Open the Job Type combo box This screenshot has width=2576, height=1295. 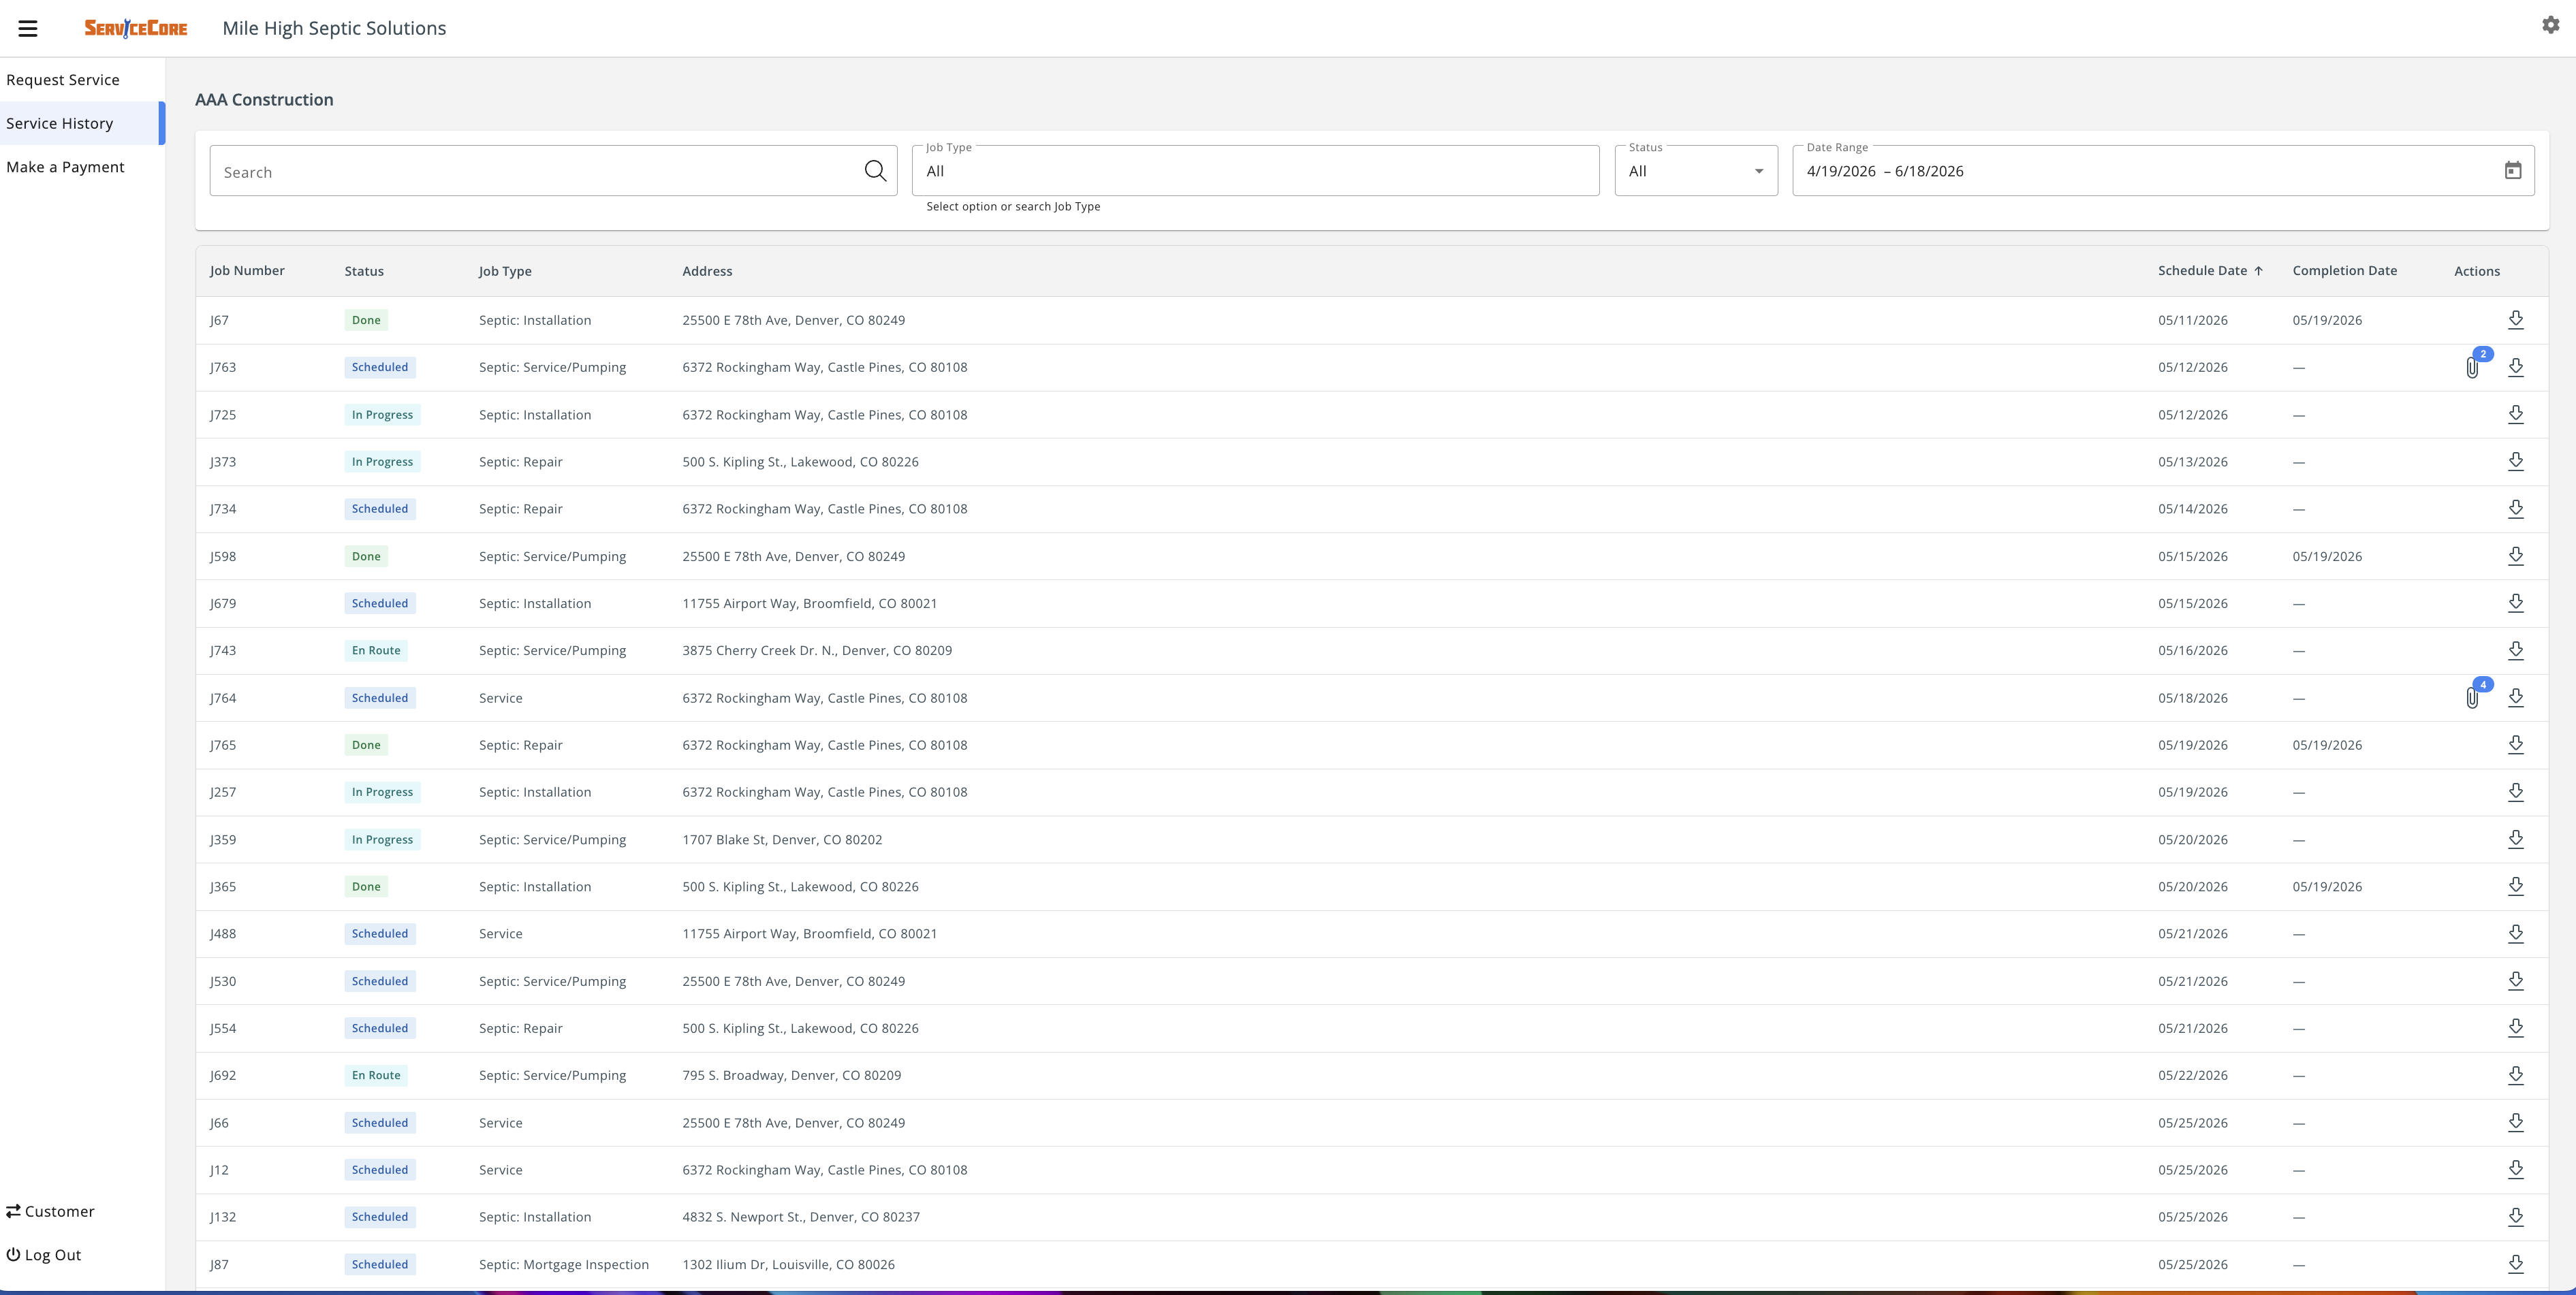[x=1256, y=171]
